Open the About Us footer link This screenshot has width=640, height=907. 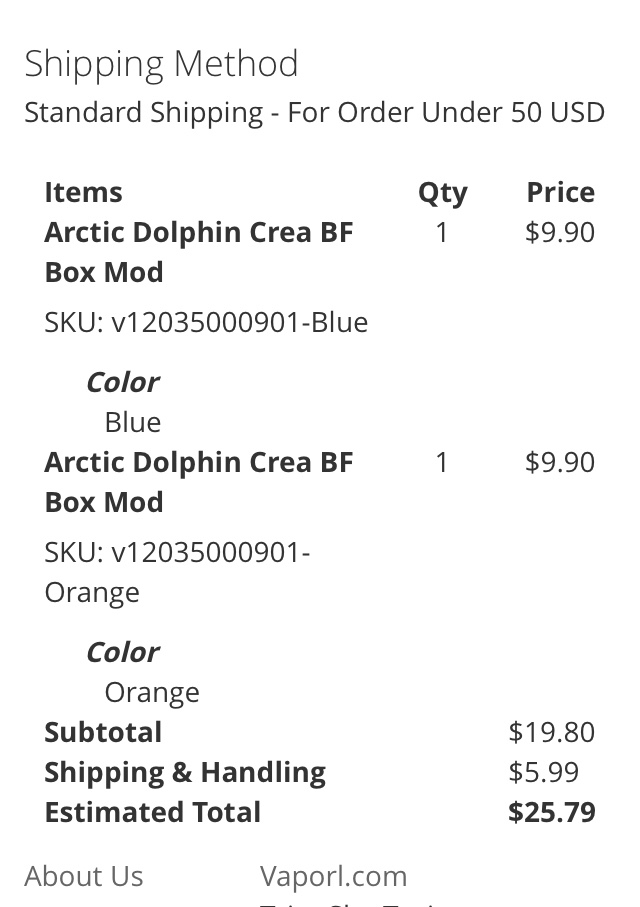tap(84, 876)
